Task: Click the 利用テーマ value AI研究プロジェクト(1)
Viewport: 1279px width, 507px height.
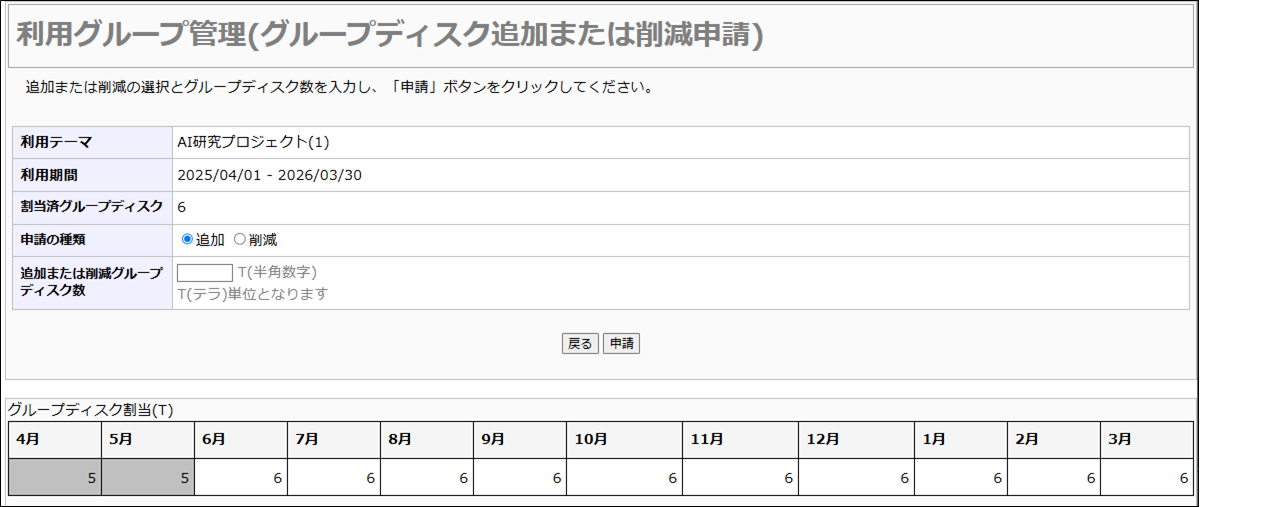Action: coord(253,143)
